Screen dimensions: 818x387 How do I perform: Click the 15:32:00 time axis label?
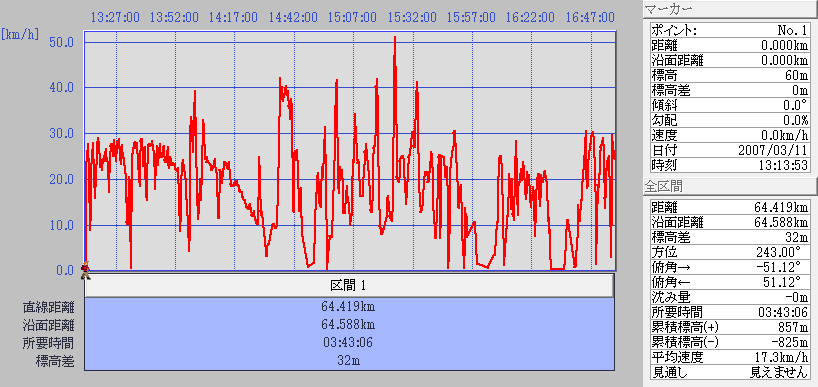click(x=412, y=17)
